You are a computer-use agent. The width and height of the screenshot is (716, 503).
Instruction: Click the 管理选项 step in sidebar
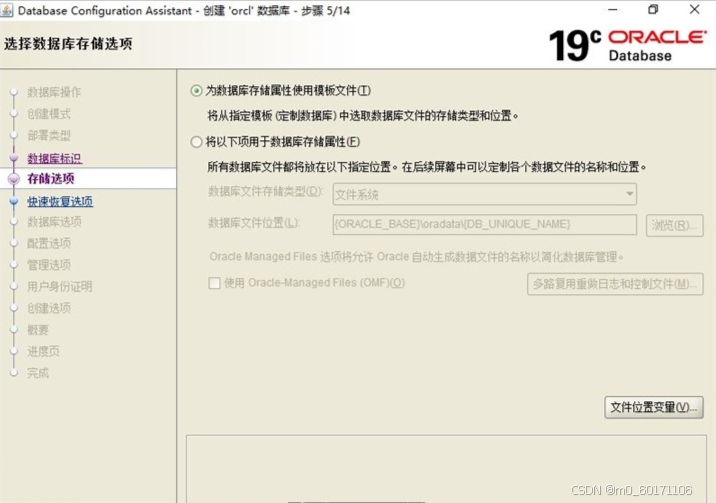tap(49, 265)
